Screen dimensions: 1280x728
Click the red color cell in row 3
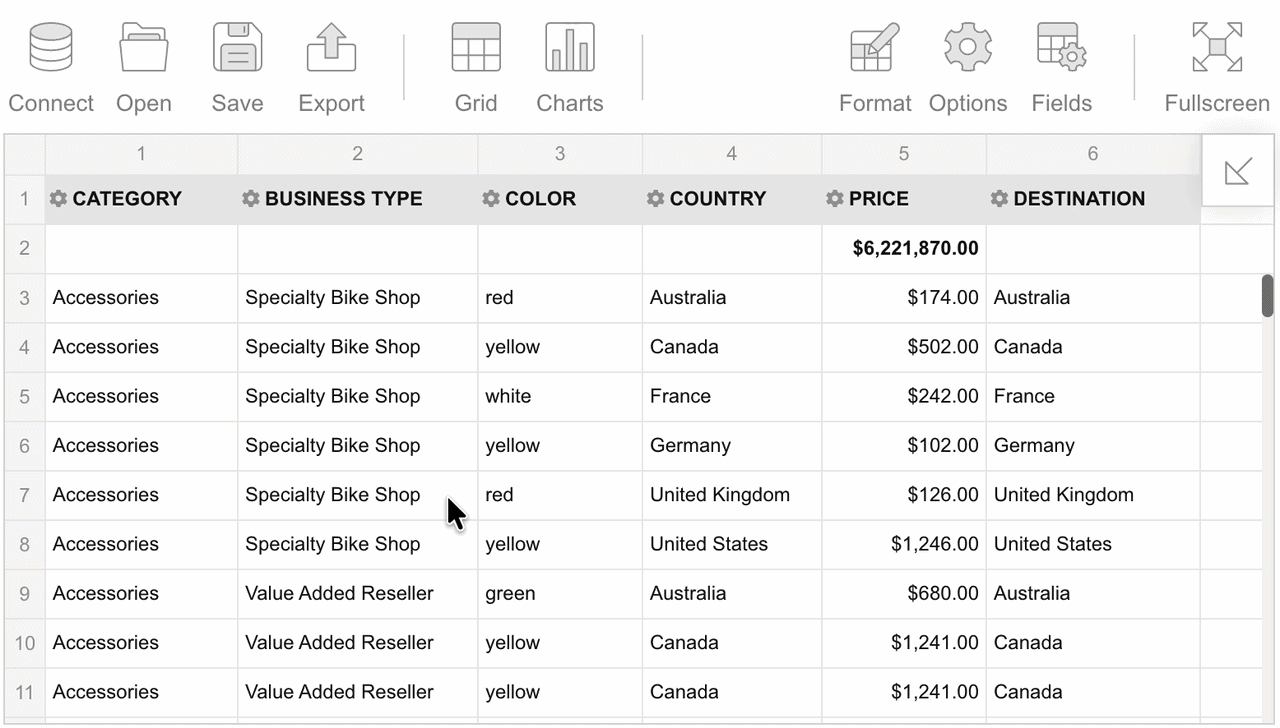560,298
